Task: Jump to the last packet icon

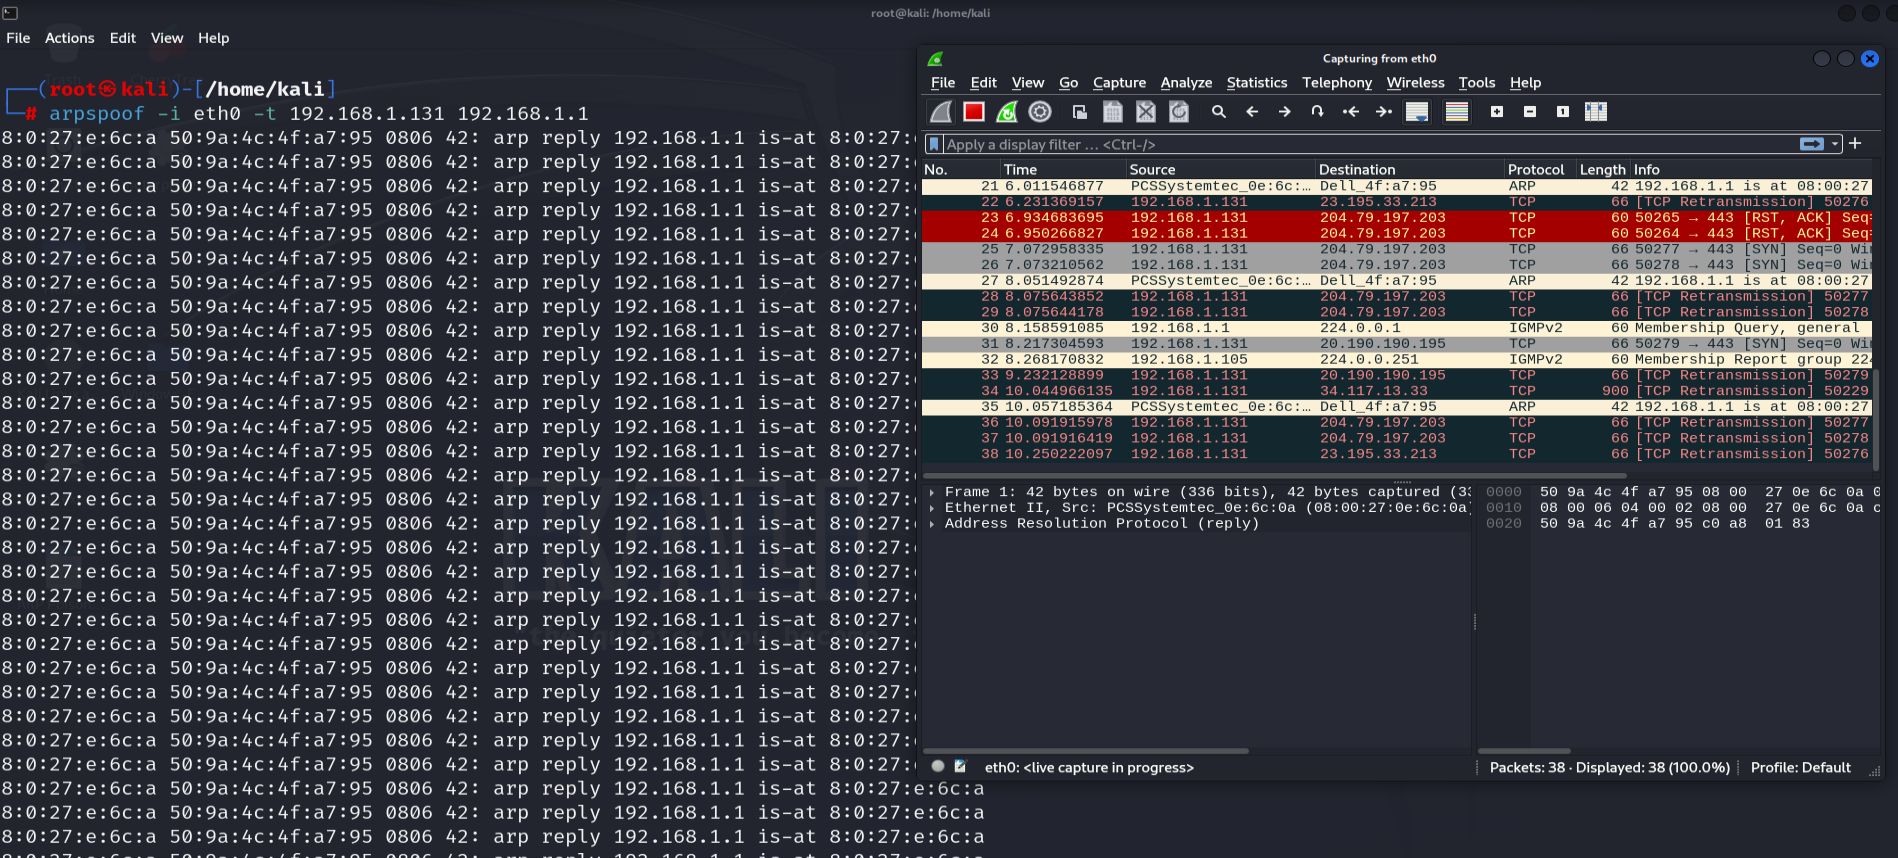Action: pos(1384,112)
